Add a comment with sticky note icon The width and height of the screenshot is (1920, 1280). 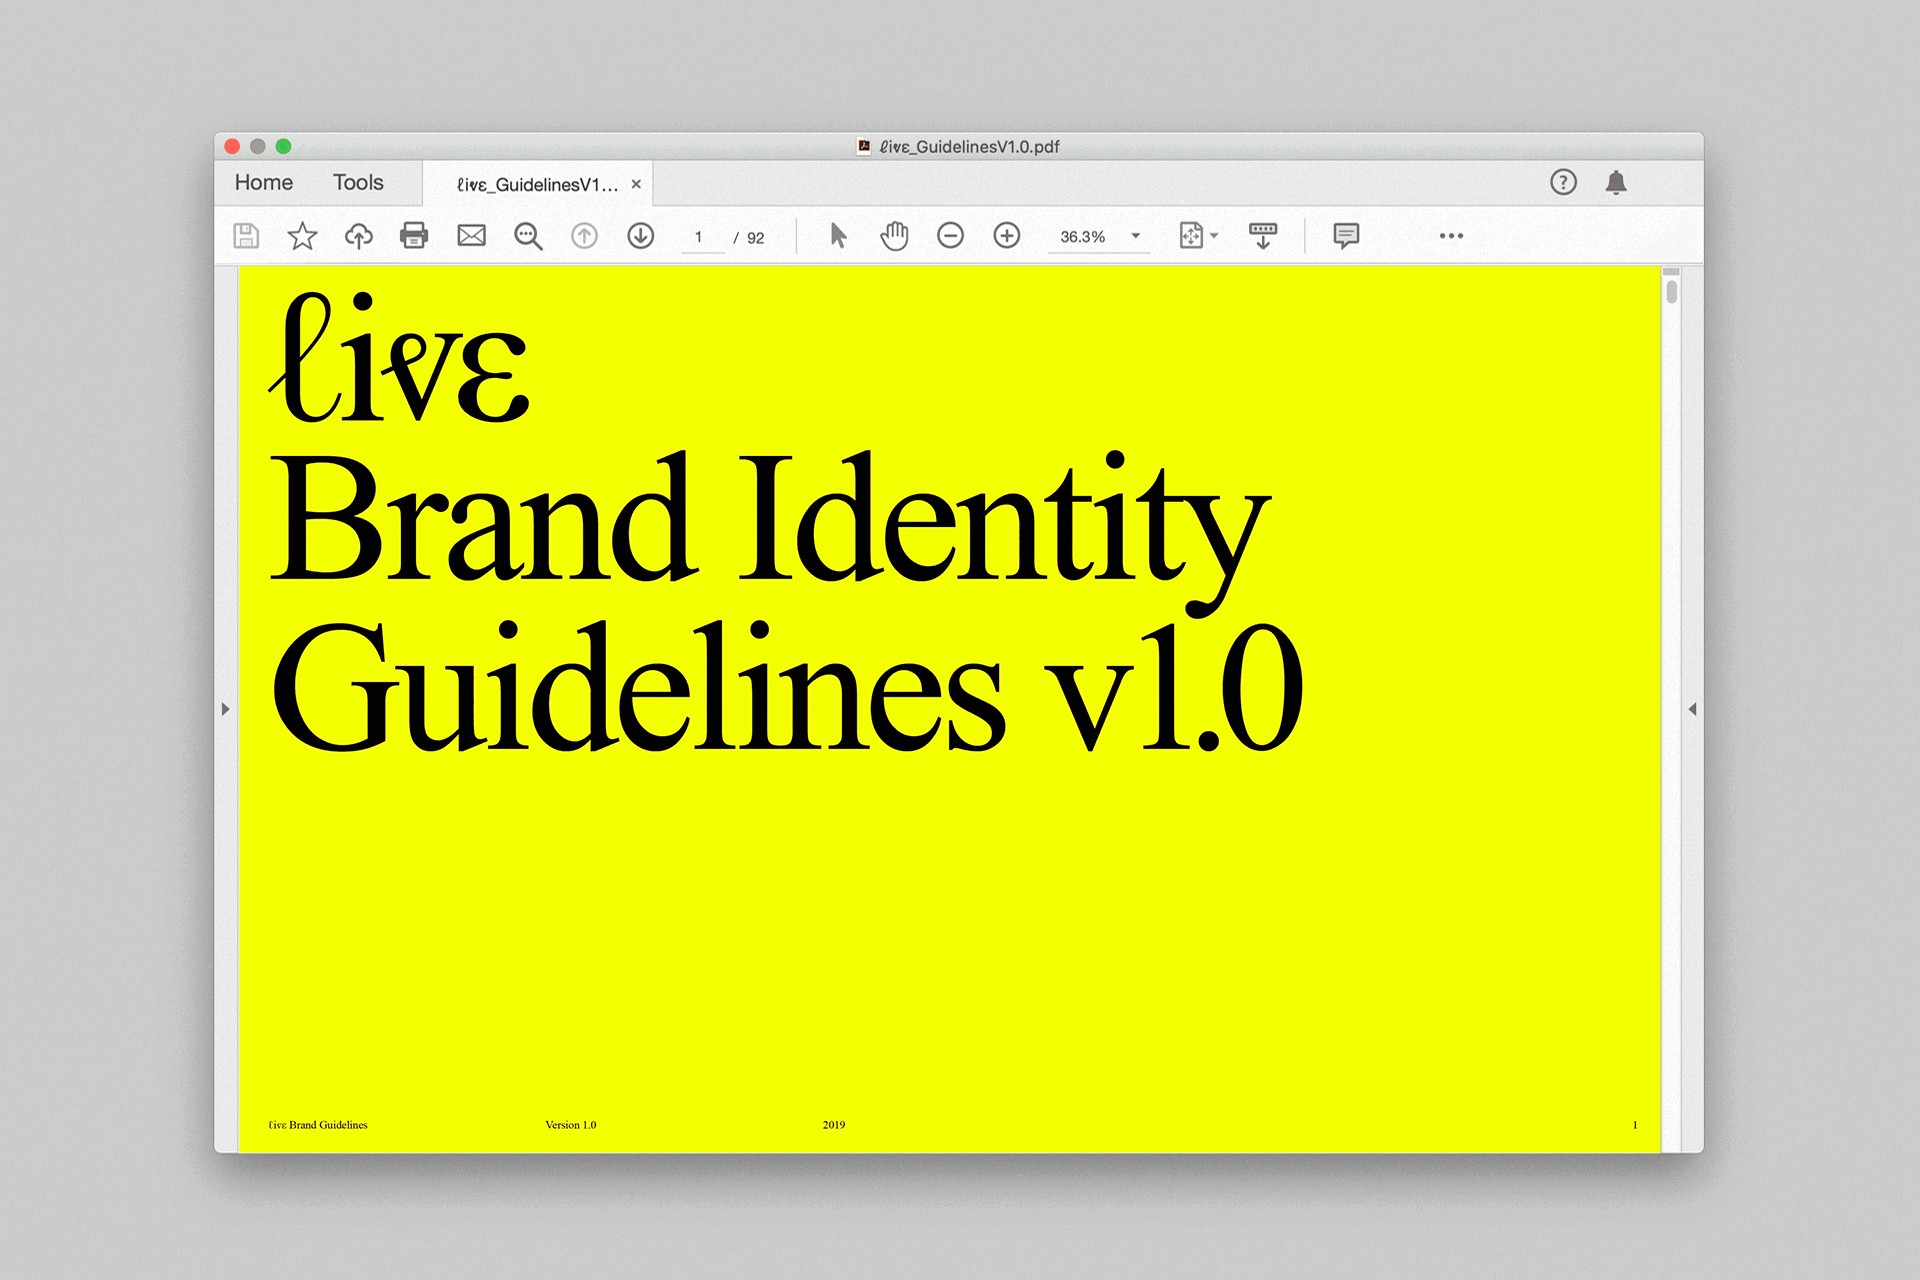pos(1346,236)
